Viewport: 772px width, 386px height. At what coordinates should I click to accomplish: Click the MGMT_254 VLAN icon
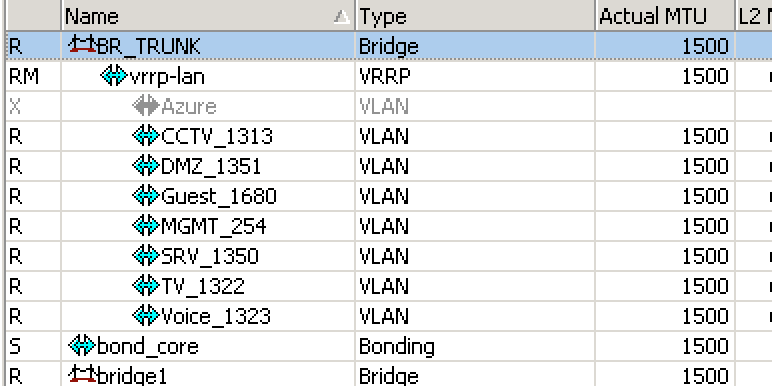146,226
